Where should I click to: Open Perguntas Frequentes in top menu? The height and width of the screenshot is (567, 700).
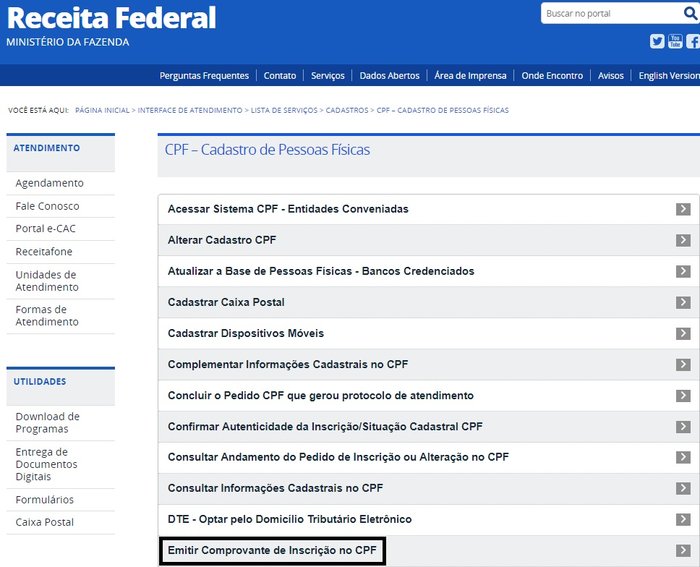[x=204, y=75]
